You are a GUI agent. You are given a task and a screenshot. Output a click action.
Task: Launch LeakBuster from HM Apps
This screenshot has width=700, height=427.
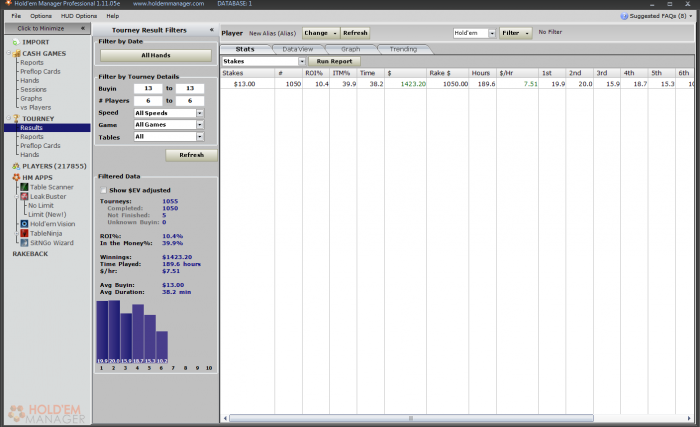tap(47, 196)
